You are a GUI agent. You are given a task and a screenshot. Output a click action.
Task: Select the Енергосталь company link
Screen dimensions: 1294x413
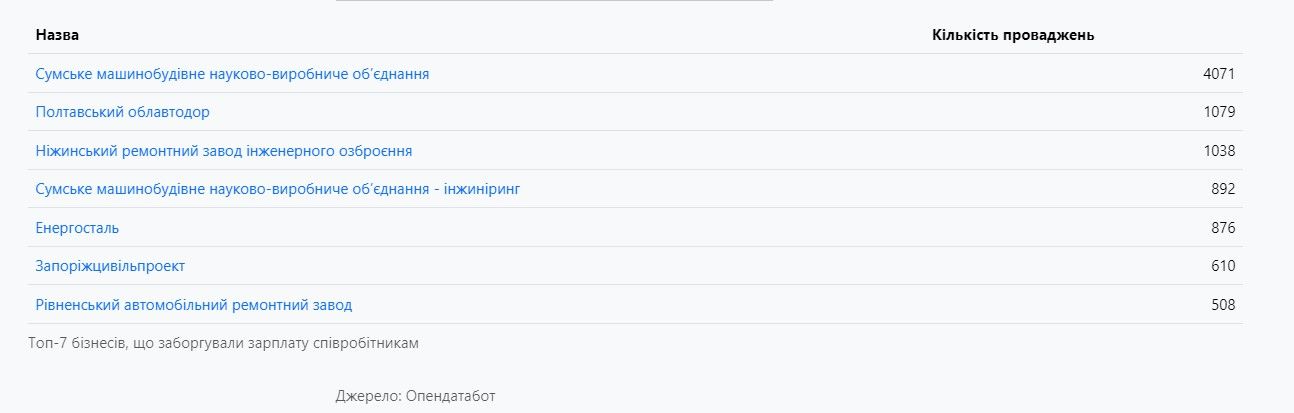(77, 228)
